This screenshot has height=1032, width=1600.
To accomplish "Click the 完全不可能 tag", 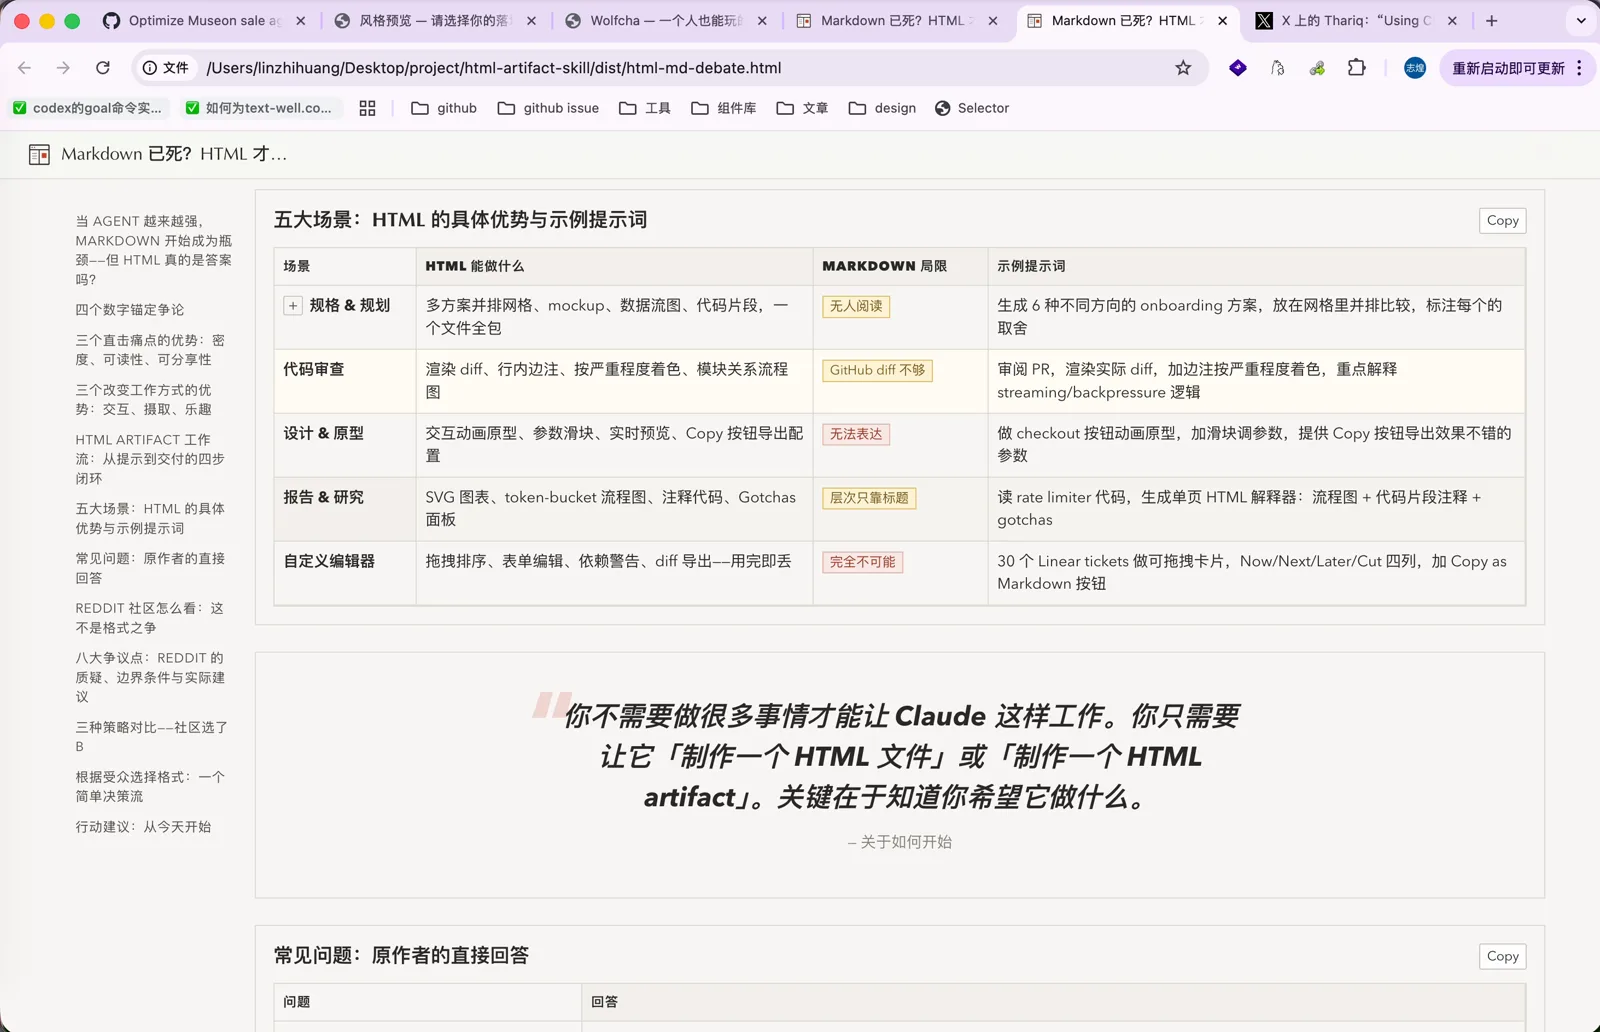I will coord(863,562).
